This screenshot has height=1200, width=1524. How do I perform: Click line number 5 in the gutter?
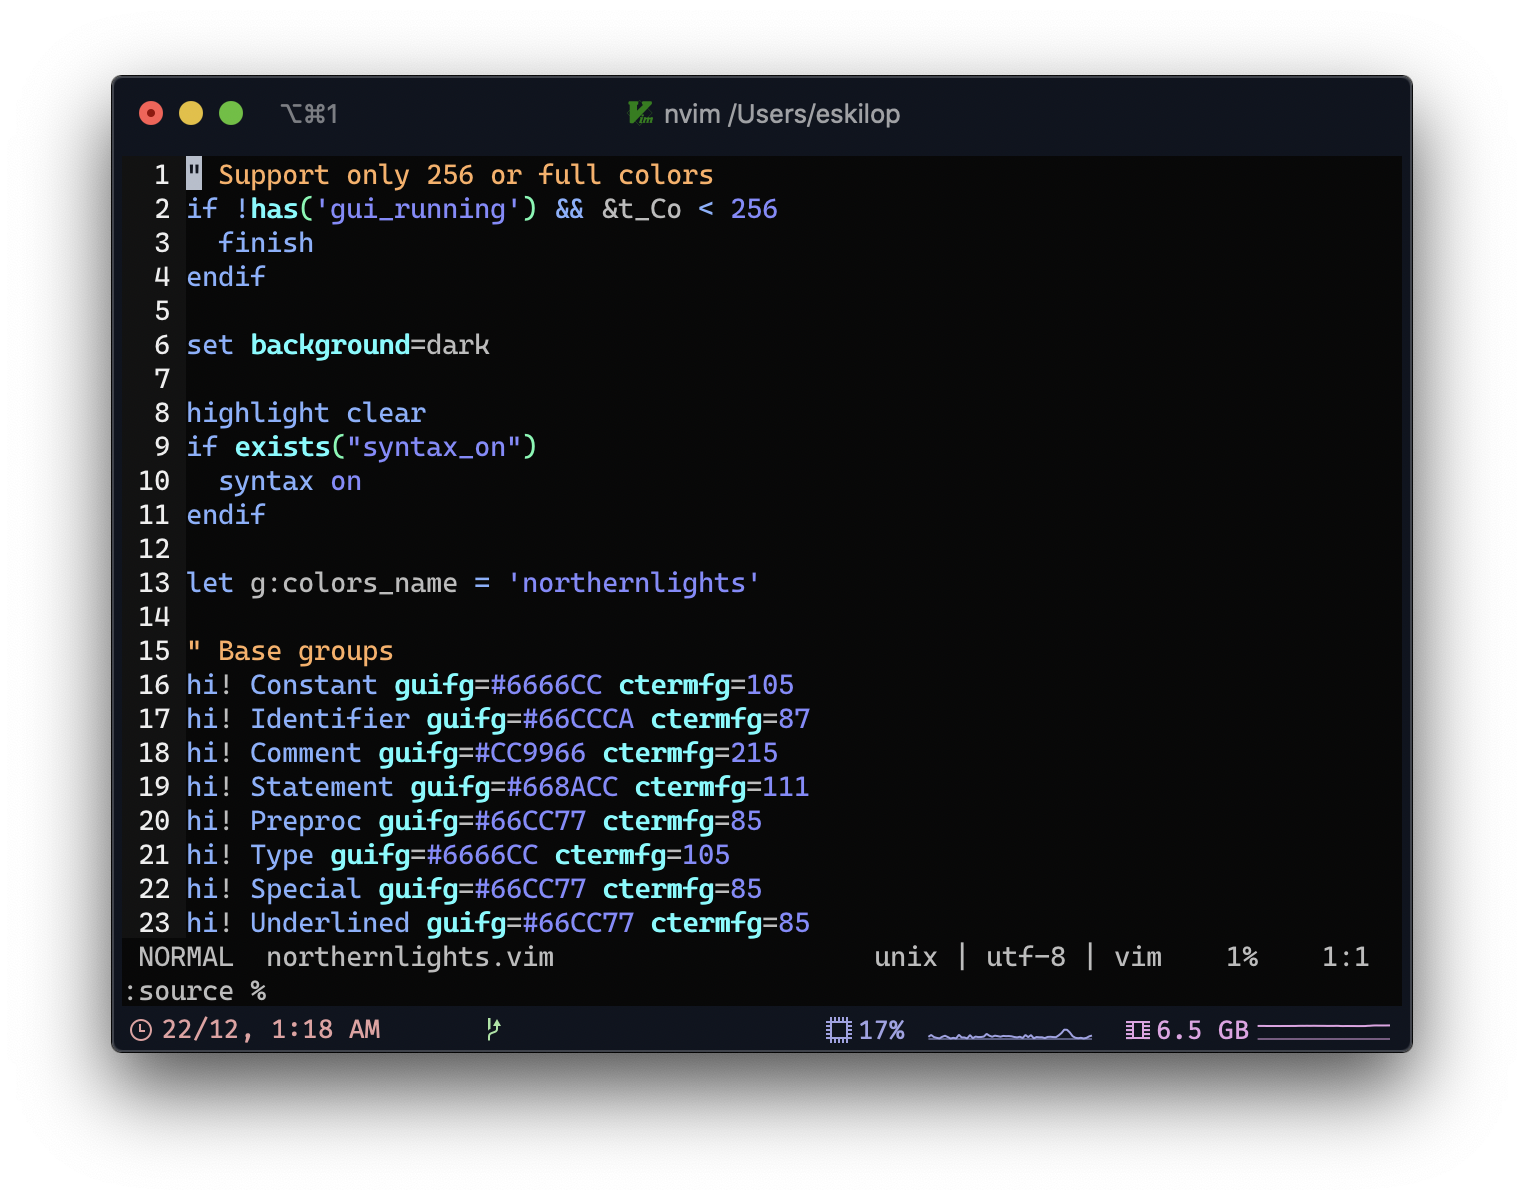tap(162, 311)
